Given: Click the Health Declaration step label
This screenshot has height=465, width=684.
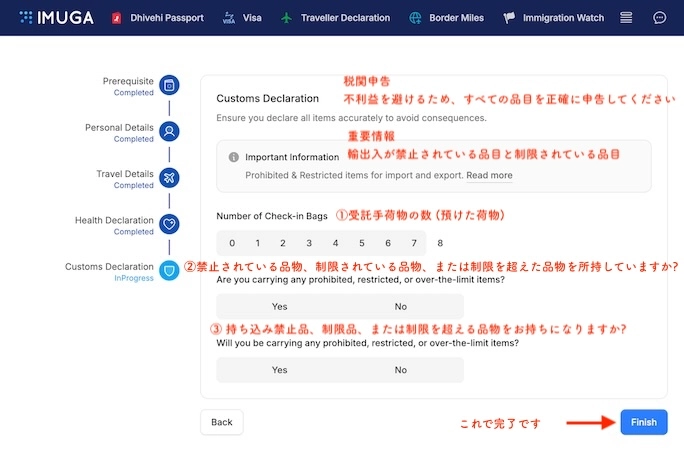Looking at the screenshot, I should tap(114, 220).
